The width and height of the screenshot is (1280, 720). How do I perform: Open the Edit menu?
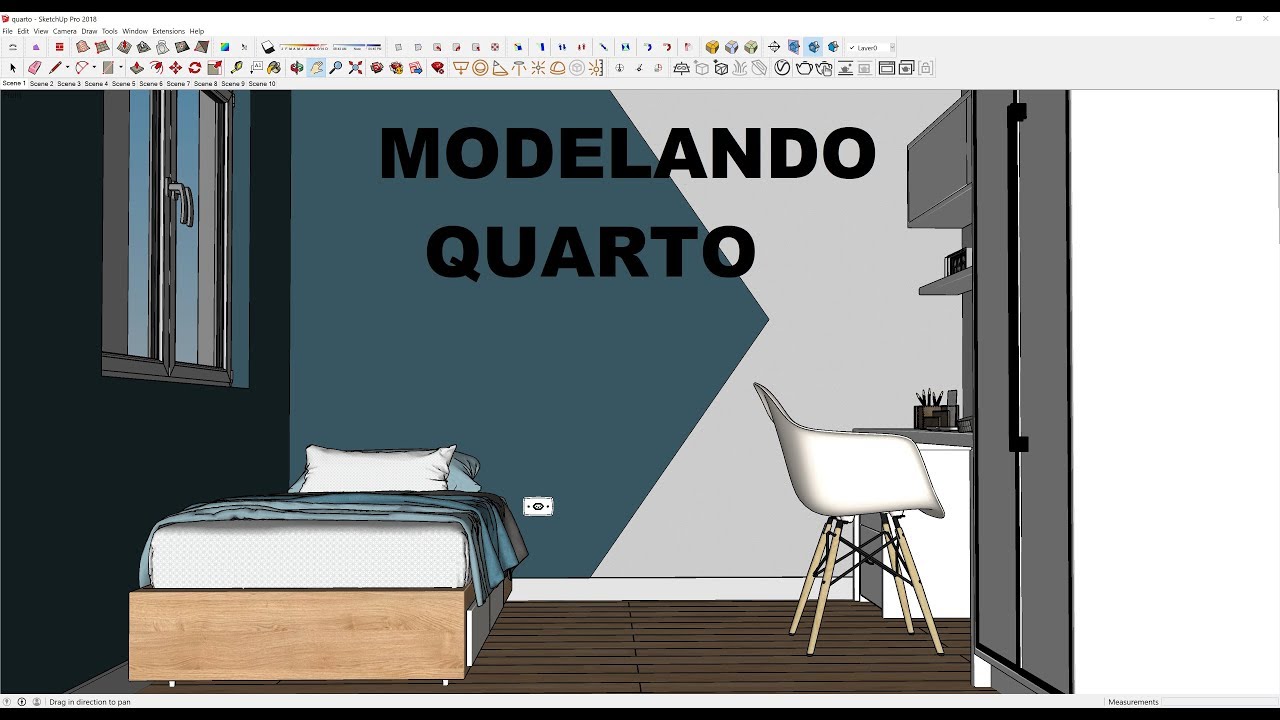pyautogui.click(x=23, y=31)
